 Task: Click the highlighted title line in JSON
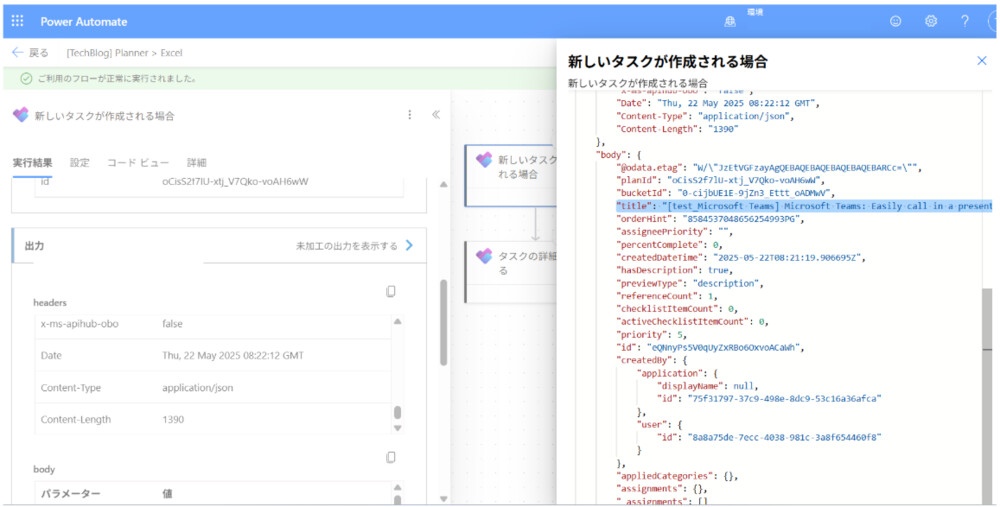[800, 205]
